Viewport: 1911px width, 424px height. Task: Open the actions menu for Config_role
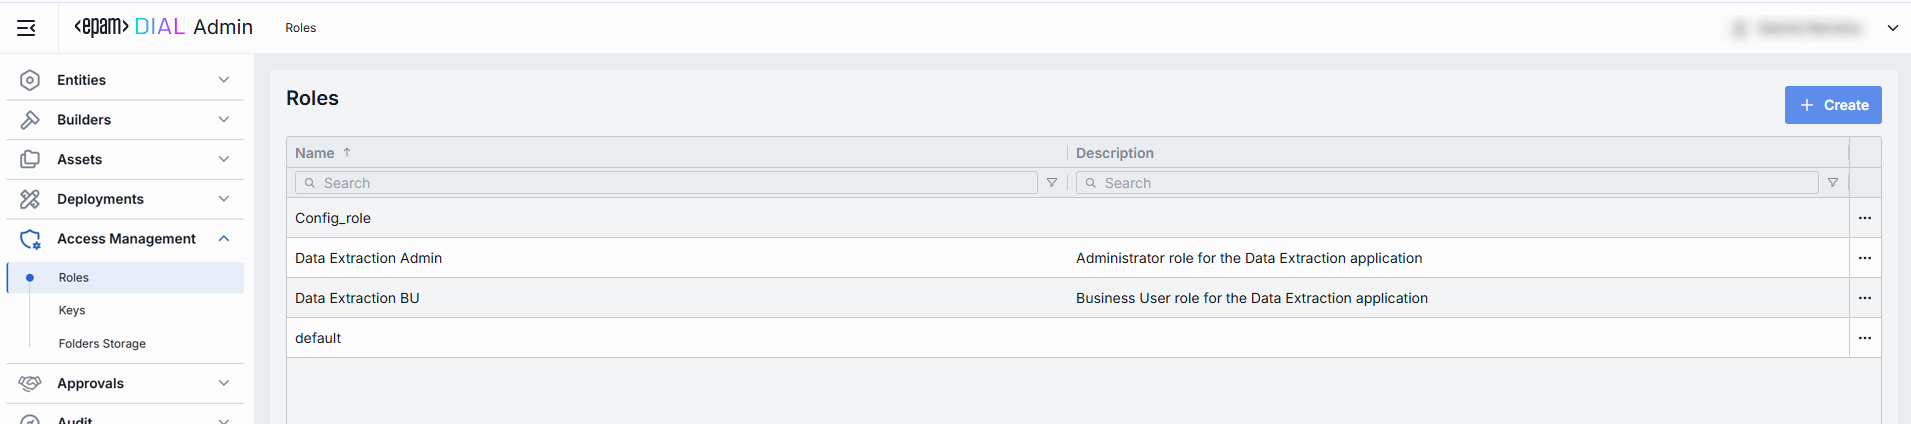(x=1865, y=218)
